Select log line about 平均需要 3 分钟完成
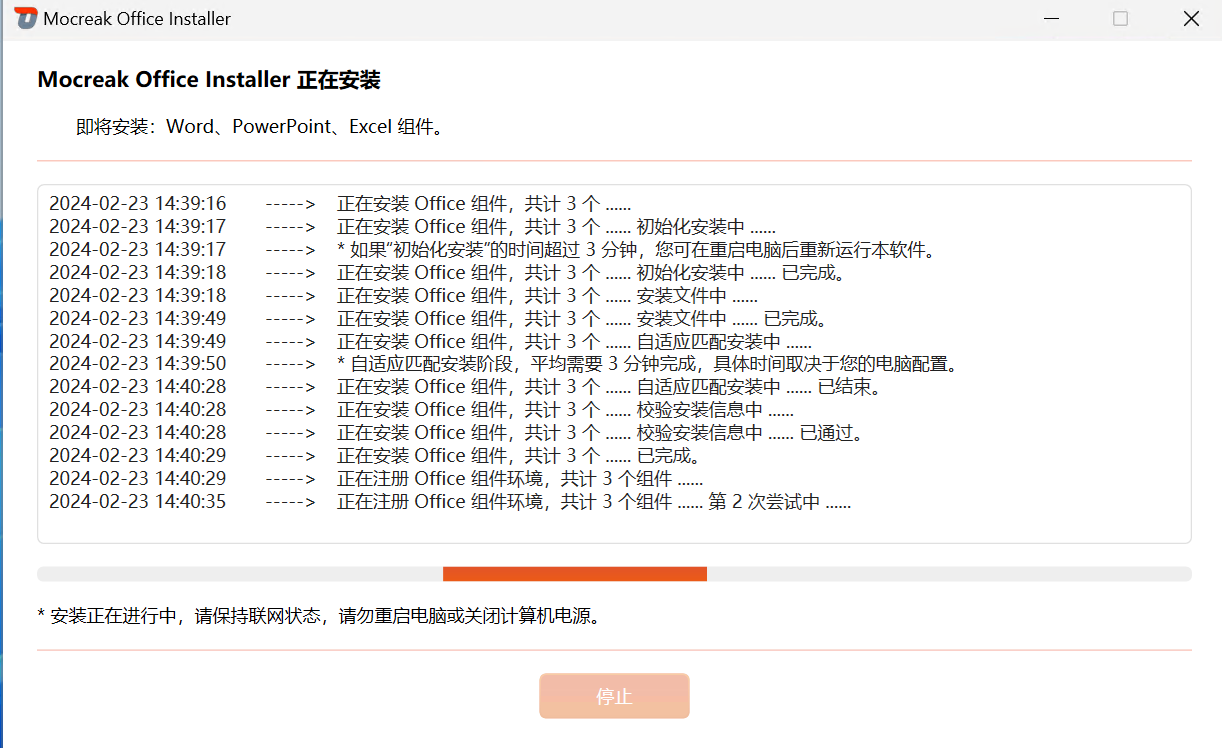Image resolution: width=1222 pixels, height=748 pixels. (506, 365)
